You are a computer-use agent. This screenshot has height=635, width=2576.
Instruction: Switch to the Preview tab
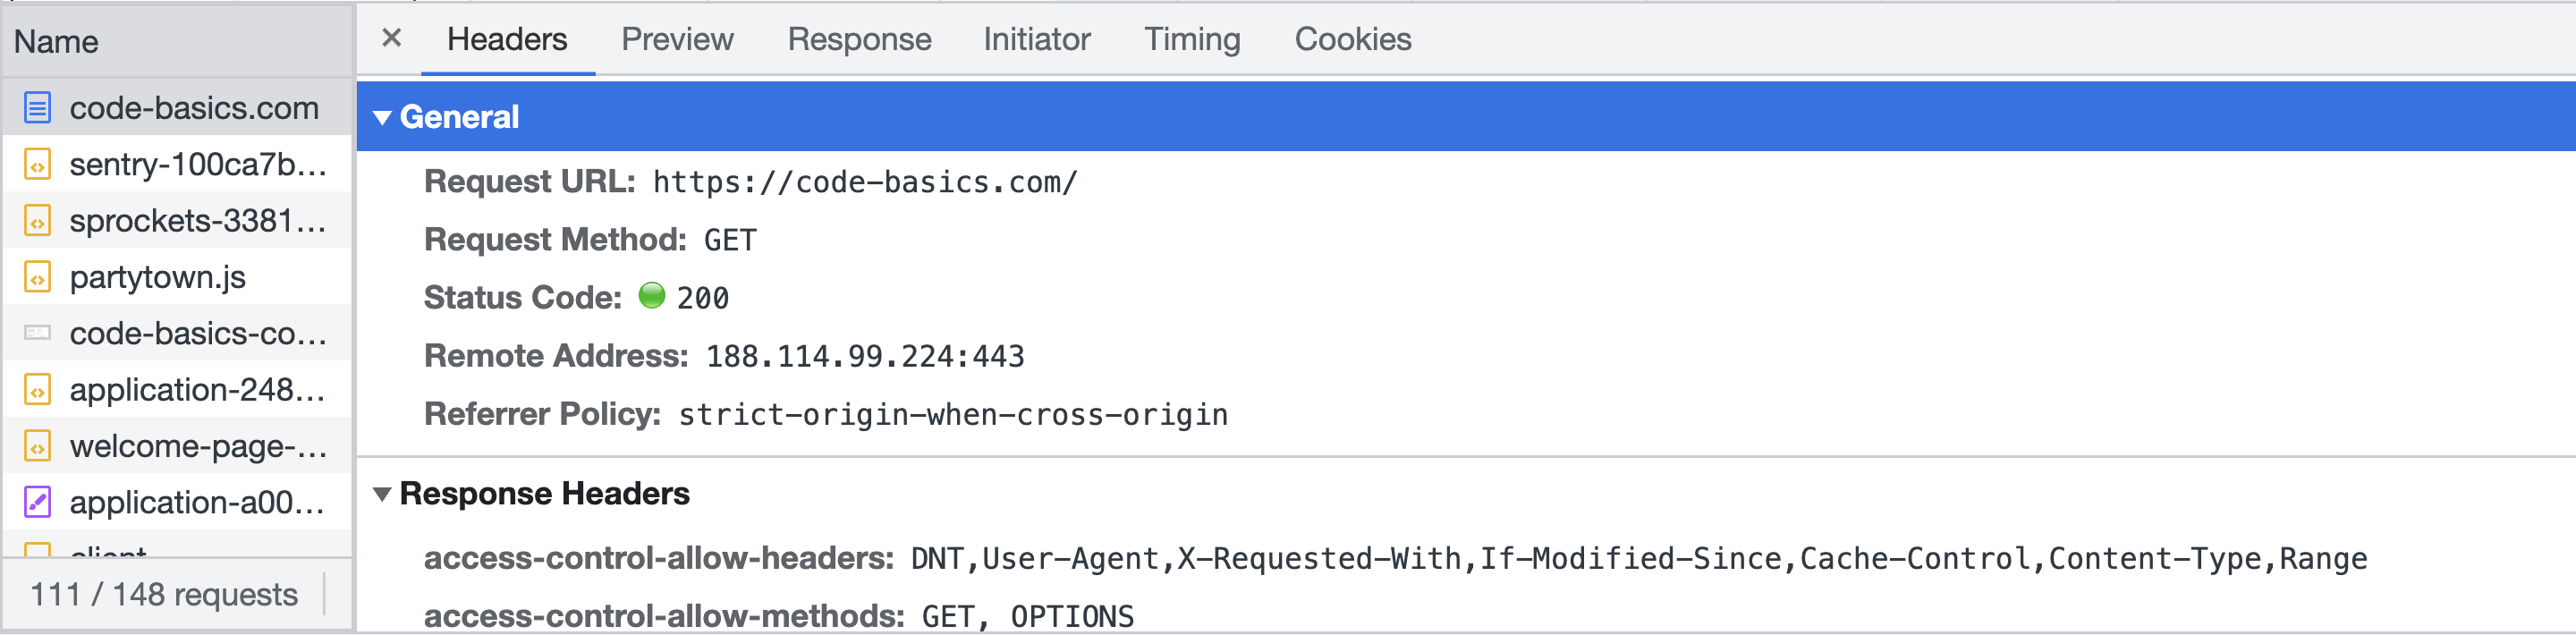[677, 39]
